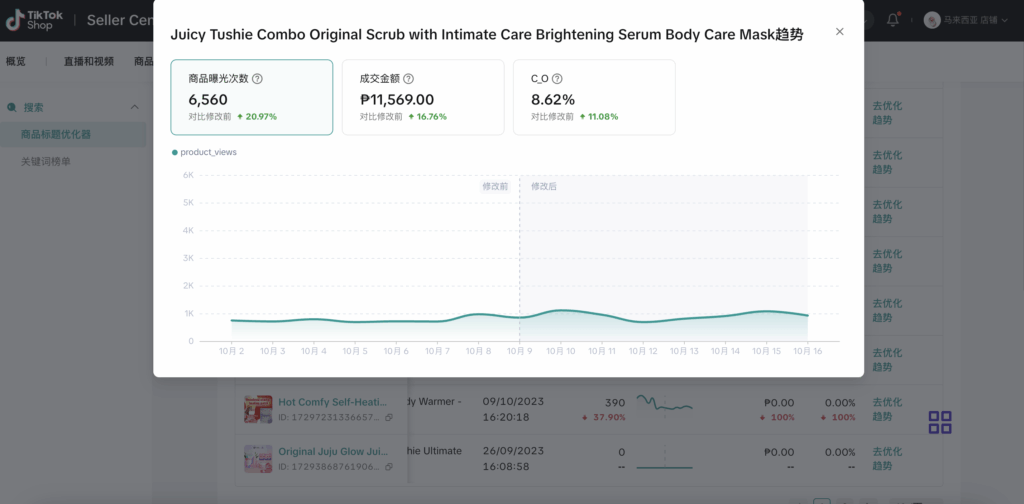Copy the Hot Comfy product ID

pos(389,417)
